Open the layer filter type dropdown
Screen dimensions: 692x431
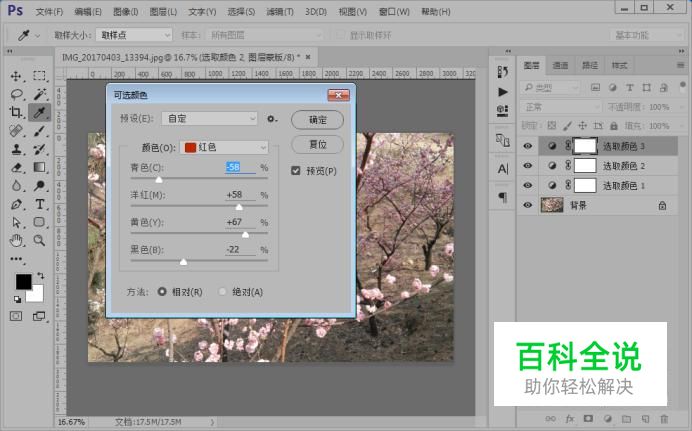click(x=550, y=88)
